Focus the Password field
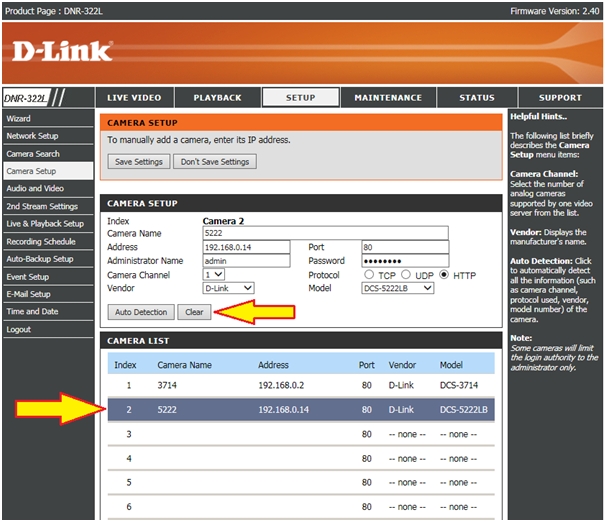Viewport: 606px width, 522px height. pos(405,260)
